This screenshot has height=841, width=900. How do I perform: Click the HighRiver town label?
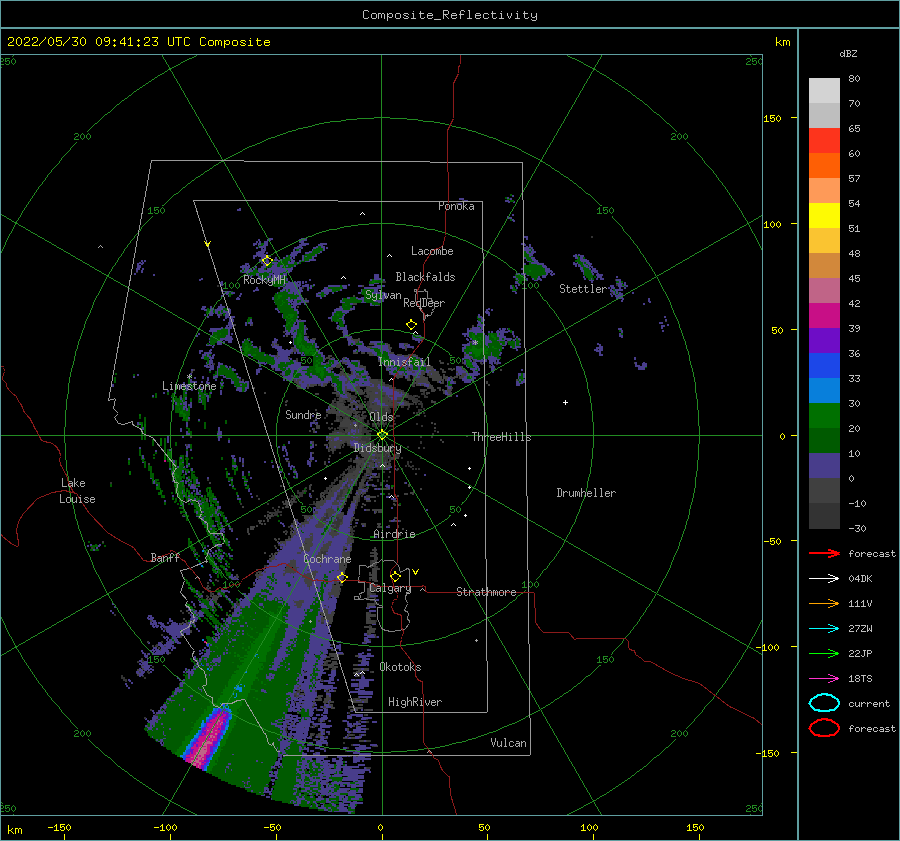pyautogui.click(x=415, y=702)
